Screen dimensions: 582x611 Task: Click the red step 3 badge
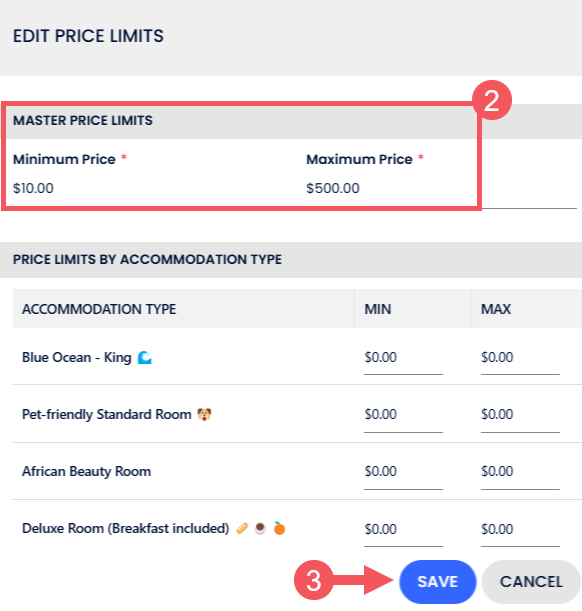[314, 580]
